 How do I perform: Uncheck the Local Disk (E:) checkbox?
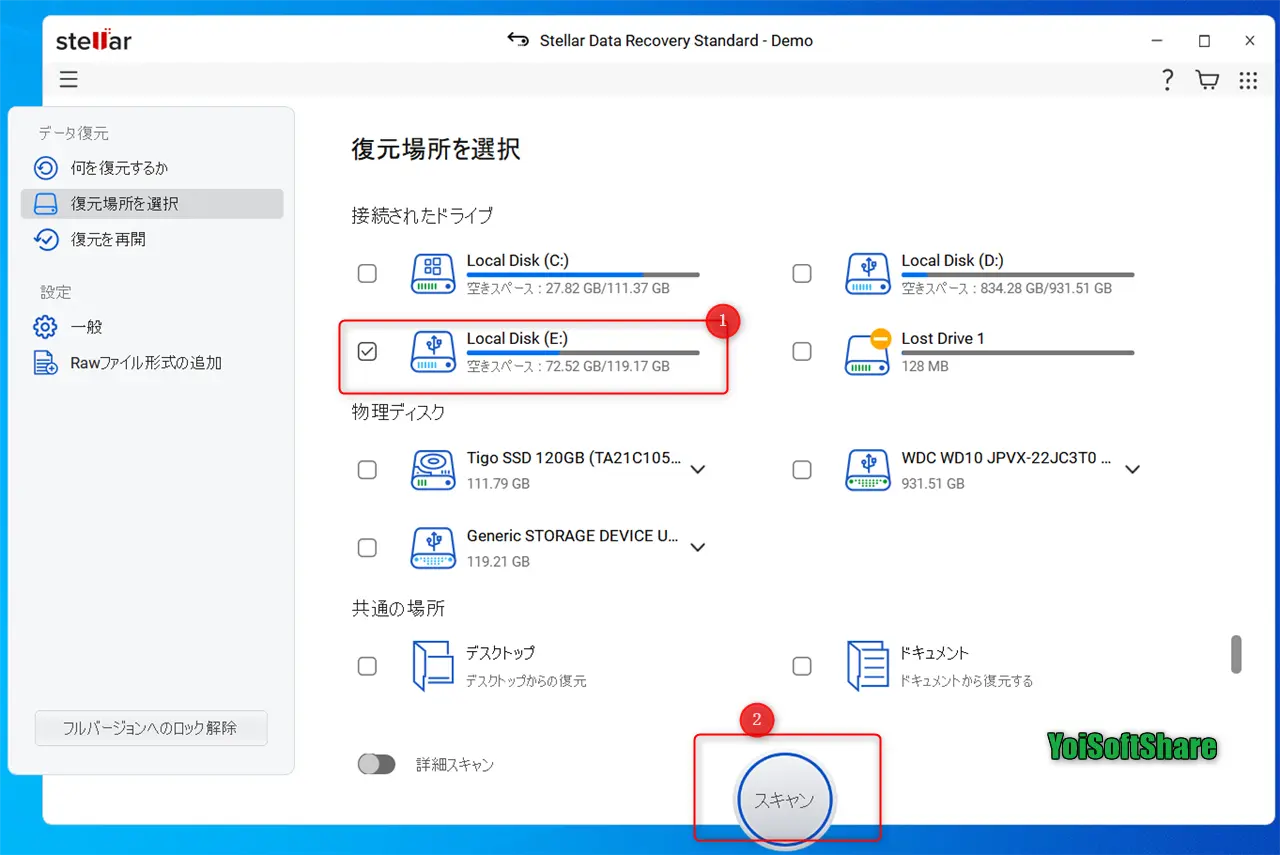pos(367,351)
